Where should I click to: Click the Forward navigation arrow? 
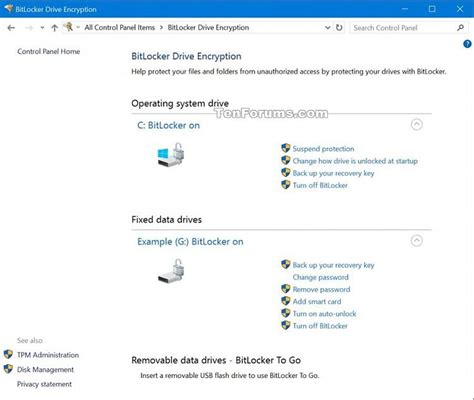click(x=29, y=28)
